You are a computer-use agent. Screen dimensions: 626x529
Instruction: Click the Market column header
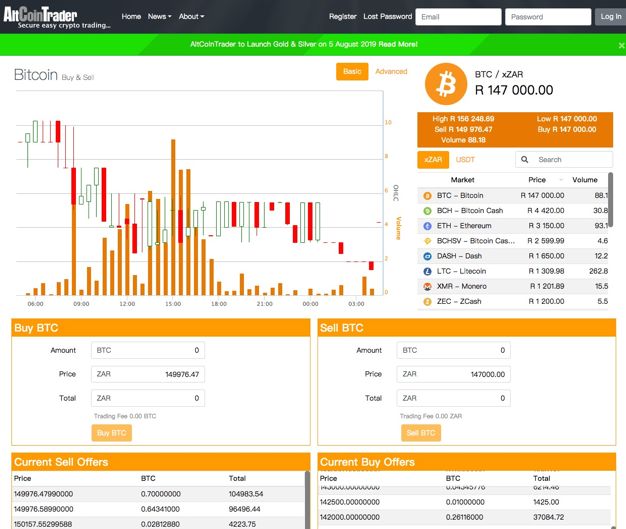462,180
